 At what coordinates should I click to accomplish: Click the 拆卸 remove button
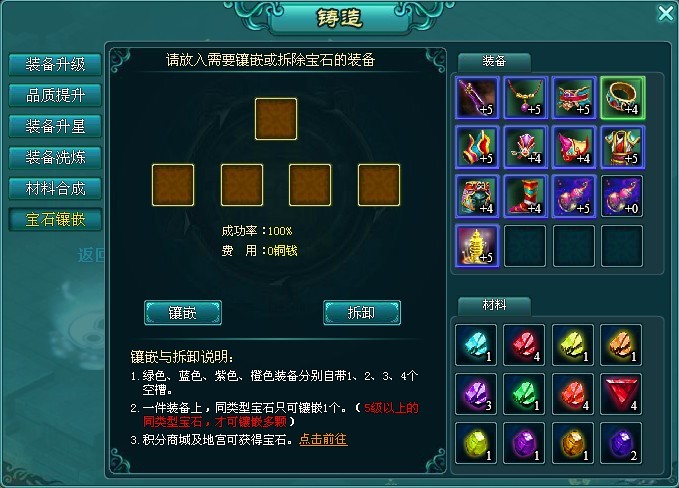click(x=362, y=313)
